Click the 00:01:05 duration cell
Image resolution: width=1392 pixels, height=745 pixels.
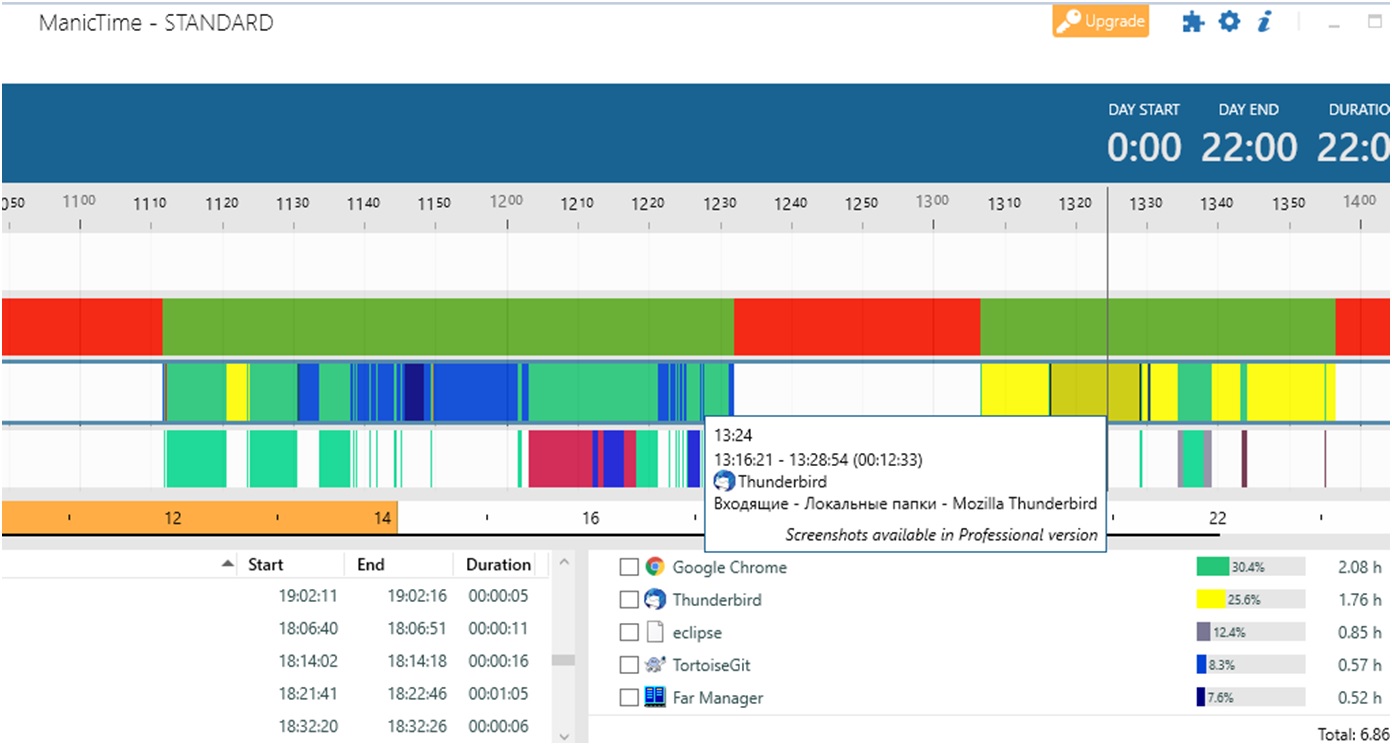coord(498,693)
